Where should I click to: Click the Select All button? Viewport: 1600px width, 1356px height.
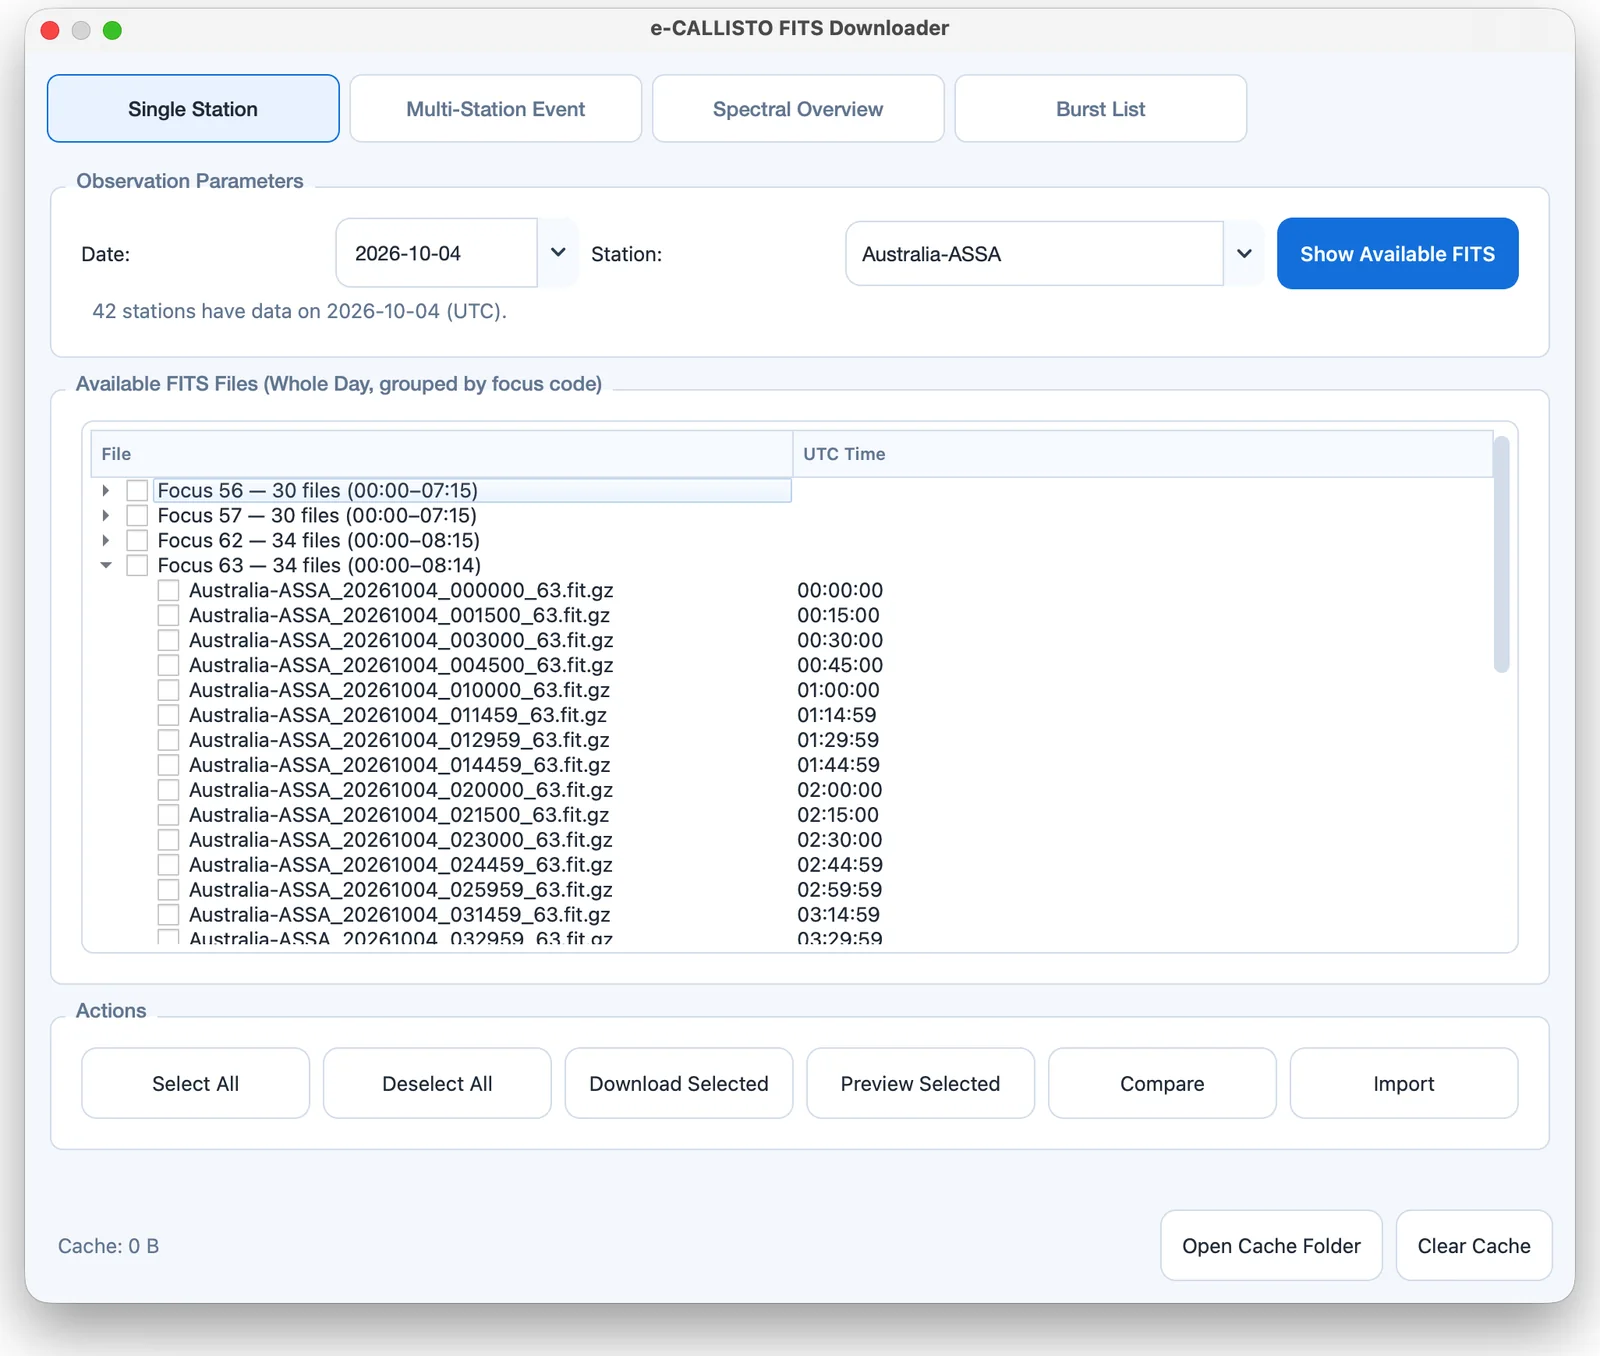click(x=195, y=1084)
